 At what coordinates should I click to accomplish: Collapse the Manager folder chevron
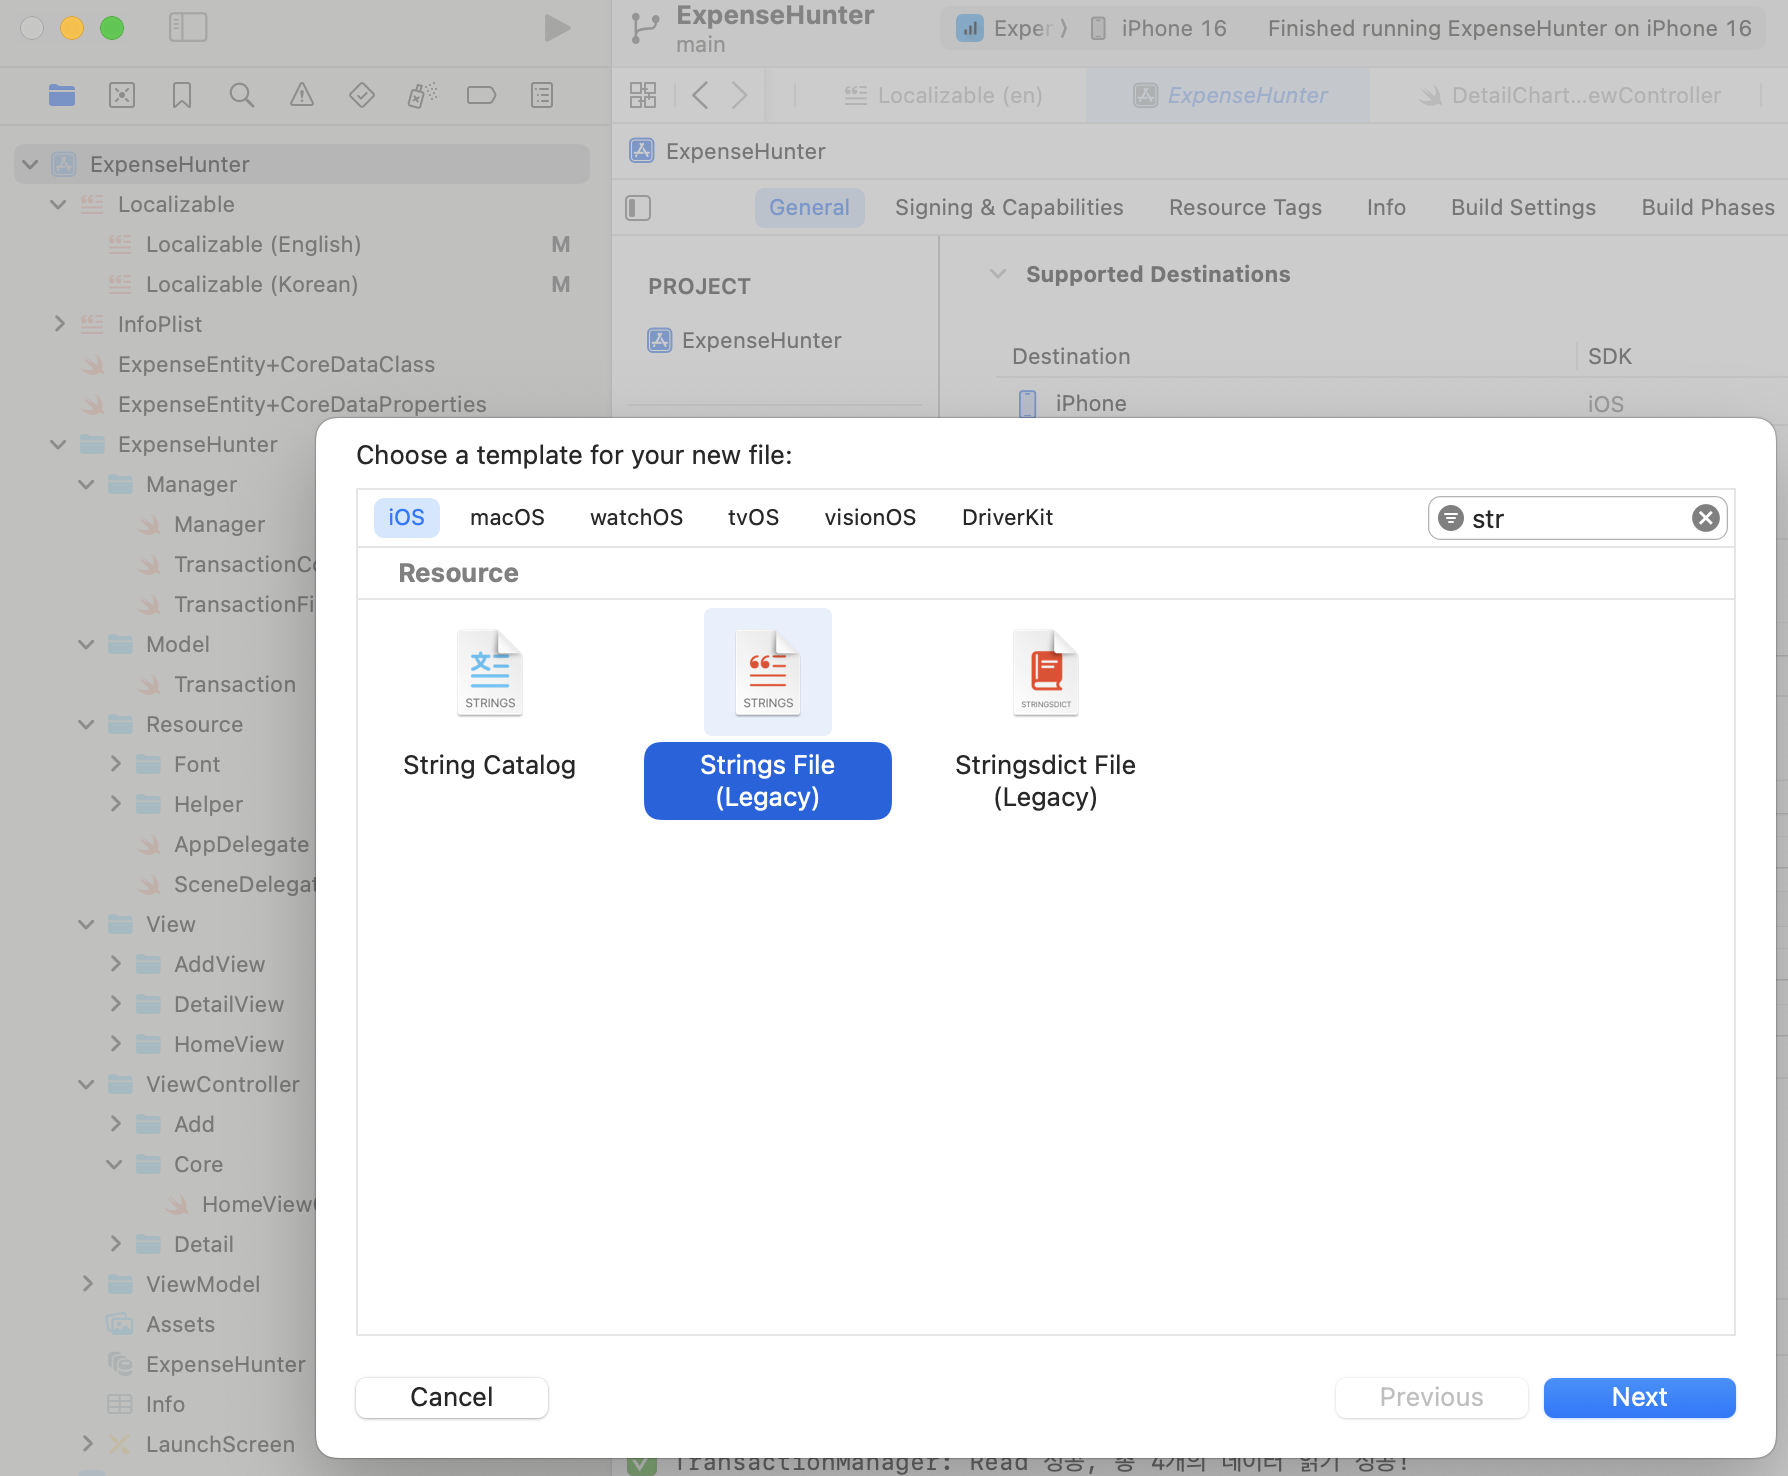pyautogui.click(x=87, y=484)
